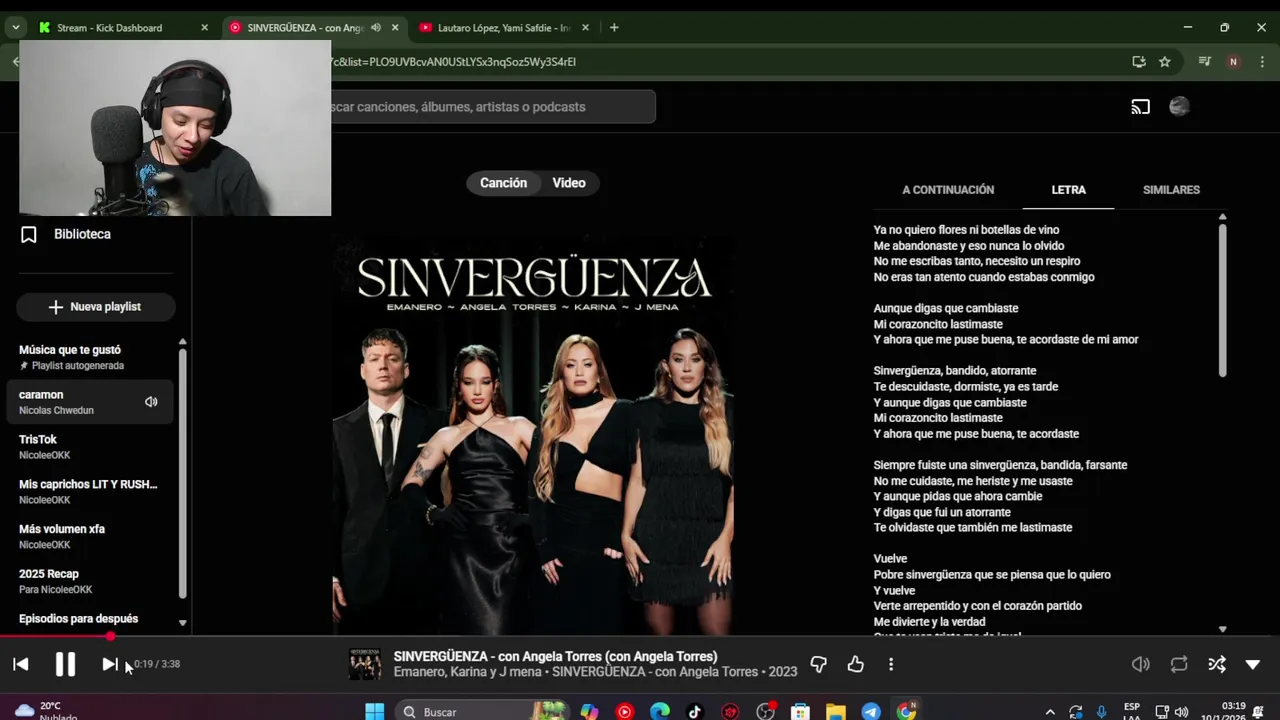Viewport: 1280px width, 720px height.
Task: Open the YouTube Music account avatar
Action: click(1179, 107)
